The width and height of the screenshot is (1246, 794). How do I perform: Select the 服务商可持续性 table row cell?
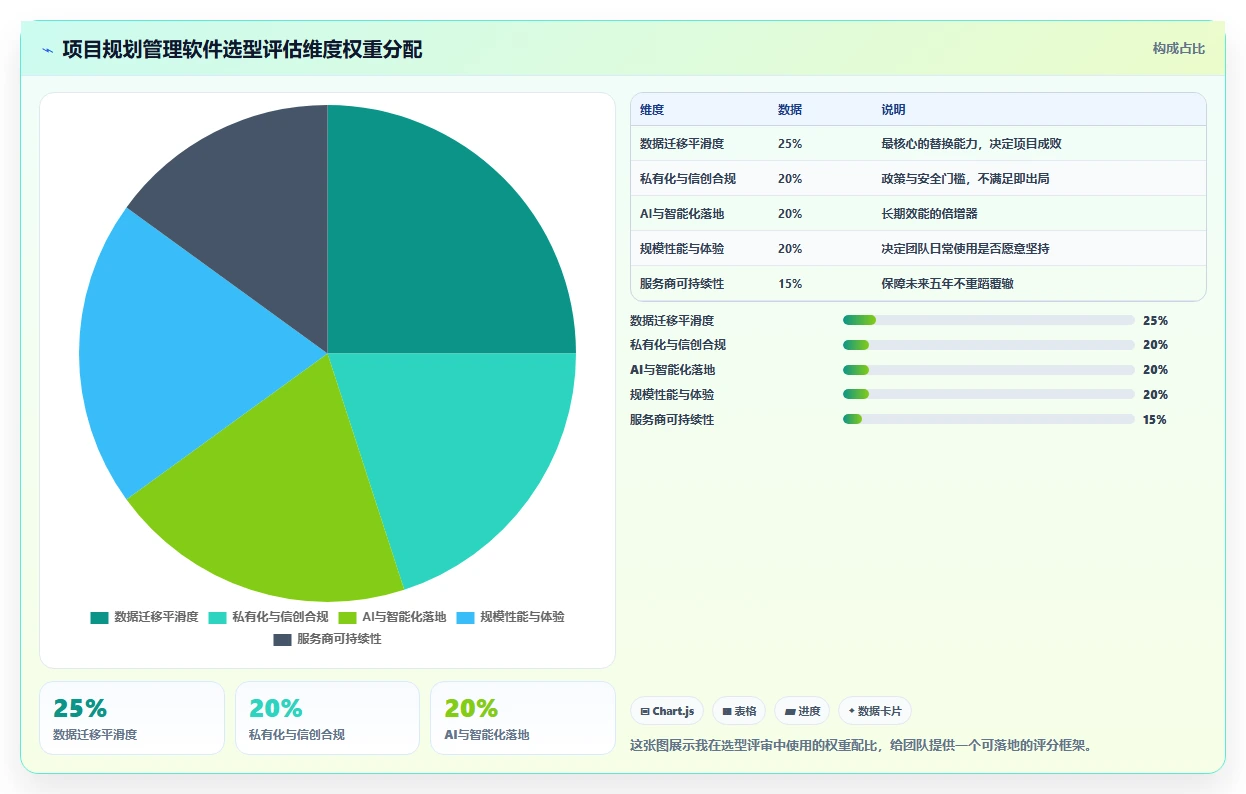click(682, 284)
